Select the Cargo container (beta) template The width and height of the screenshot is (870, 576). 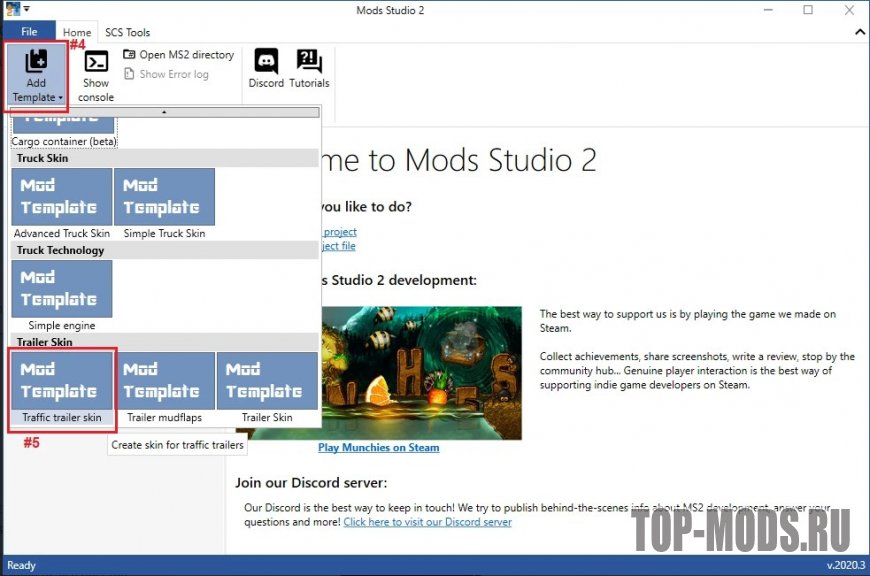[x=64, y=129]
